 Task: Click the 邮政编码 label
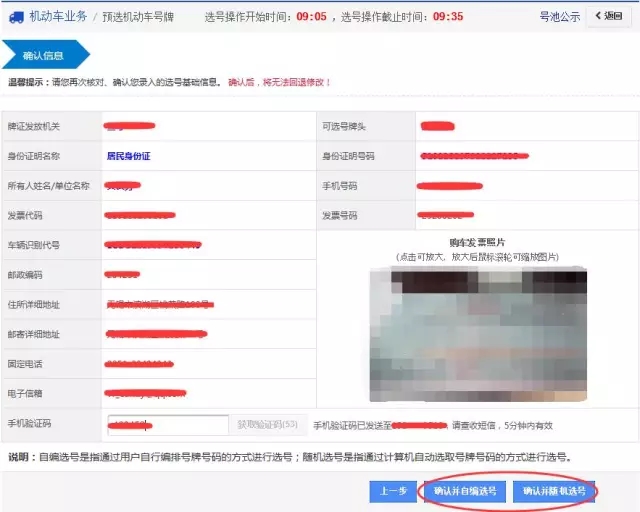(25, 275)
